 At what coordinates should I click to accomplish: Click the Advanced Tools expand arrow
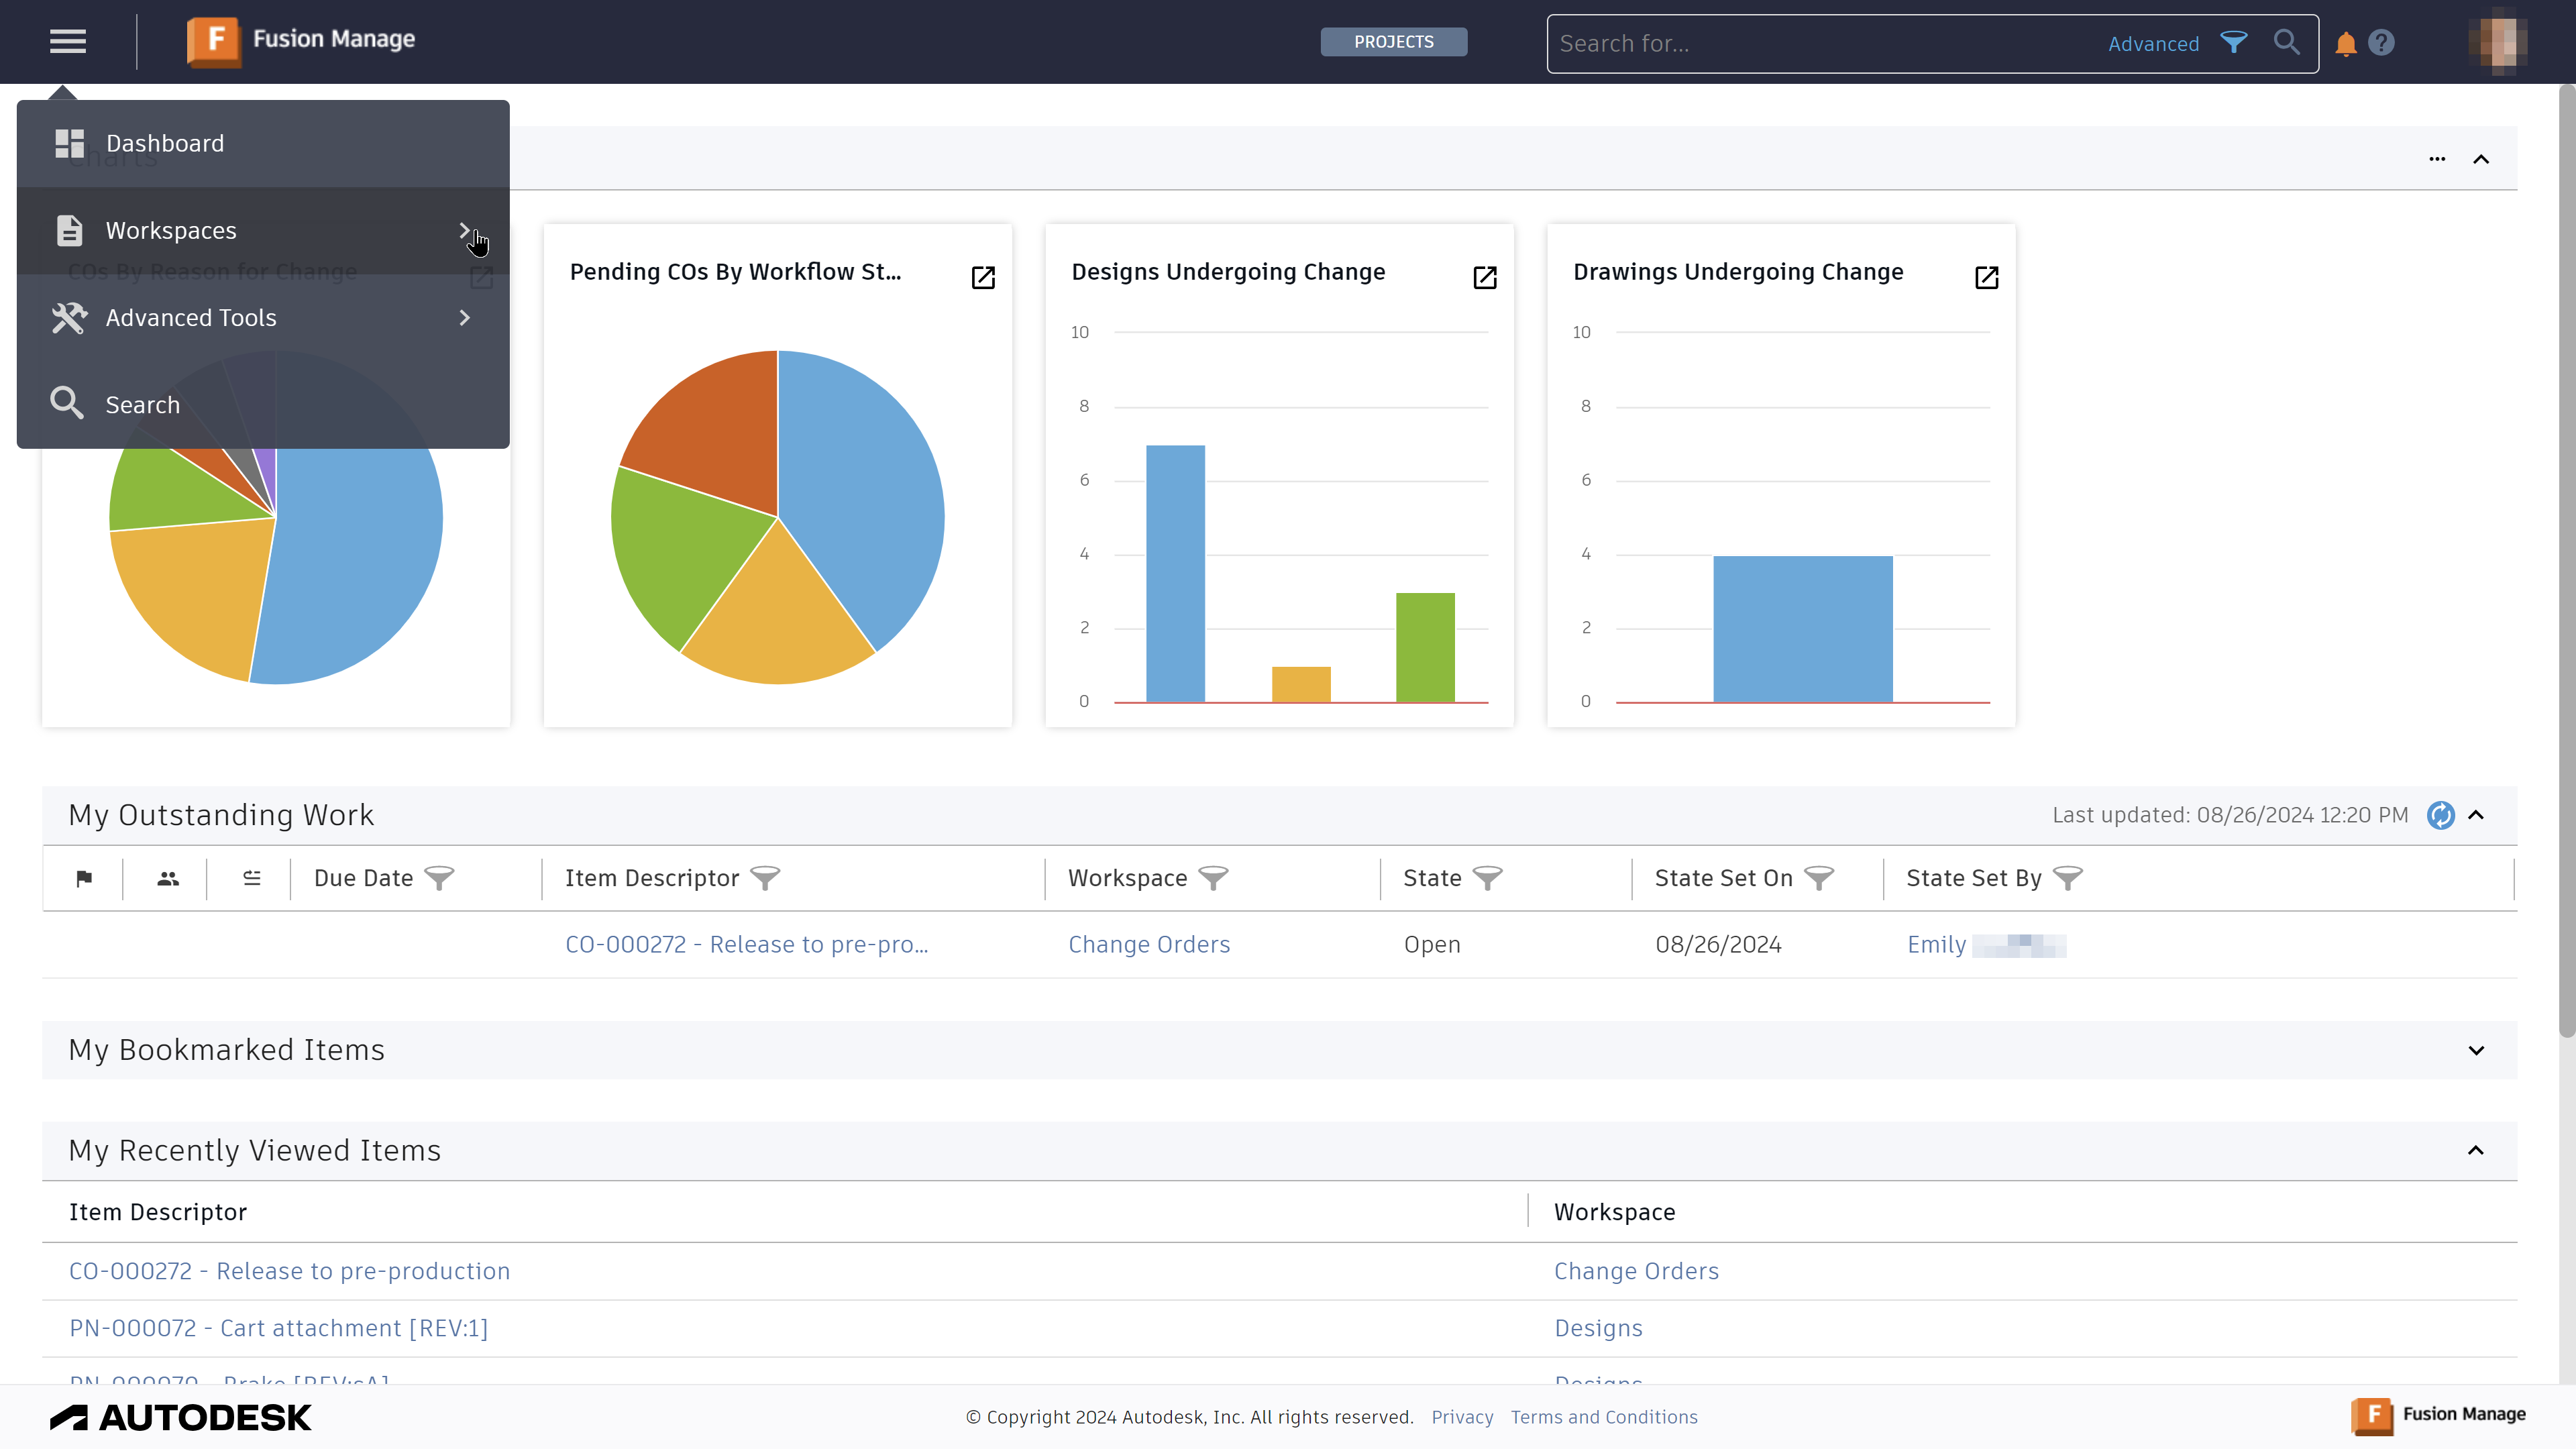pyautogui.click(x=467, y=317)
